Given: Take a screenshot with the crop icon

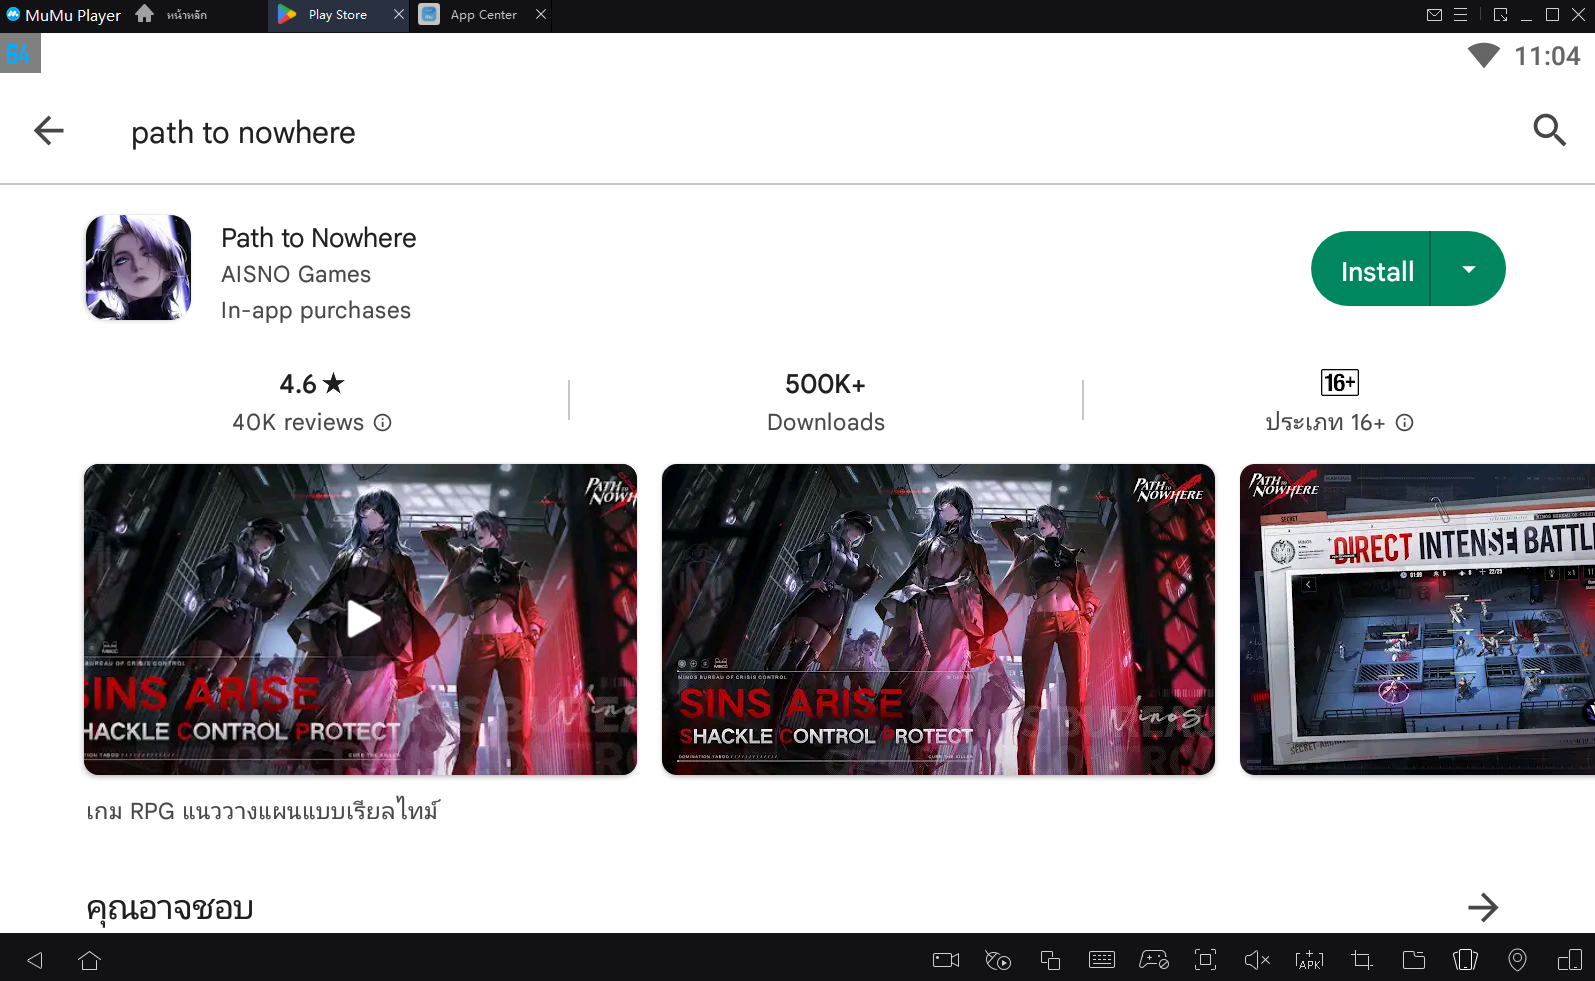Looking at the screenshot, I should (1361, 960).
